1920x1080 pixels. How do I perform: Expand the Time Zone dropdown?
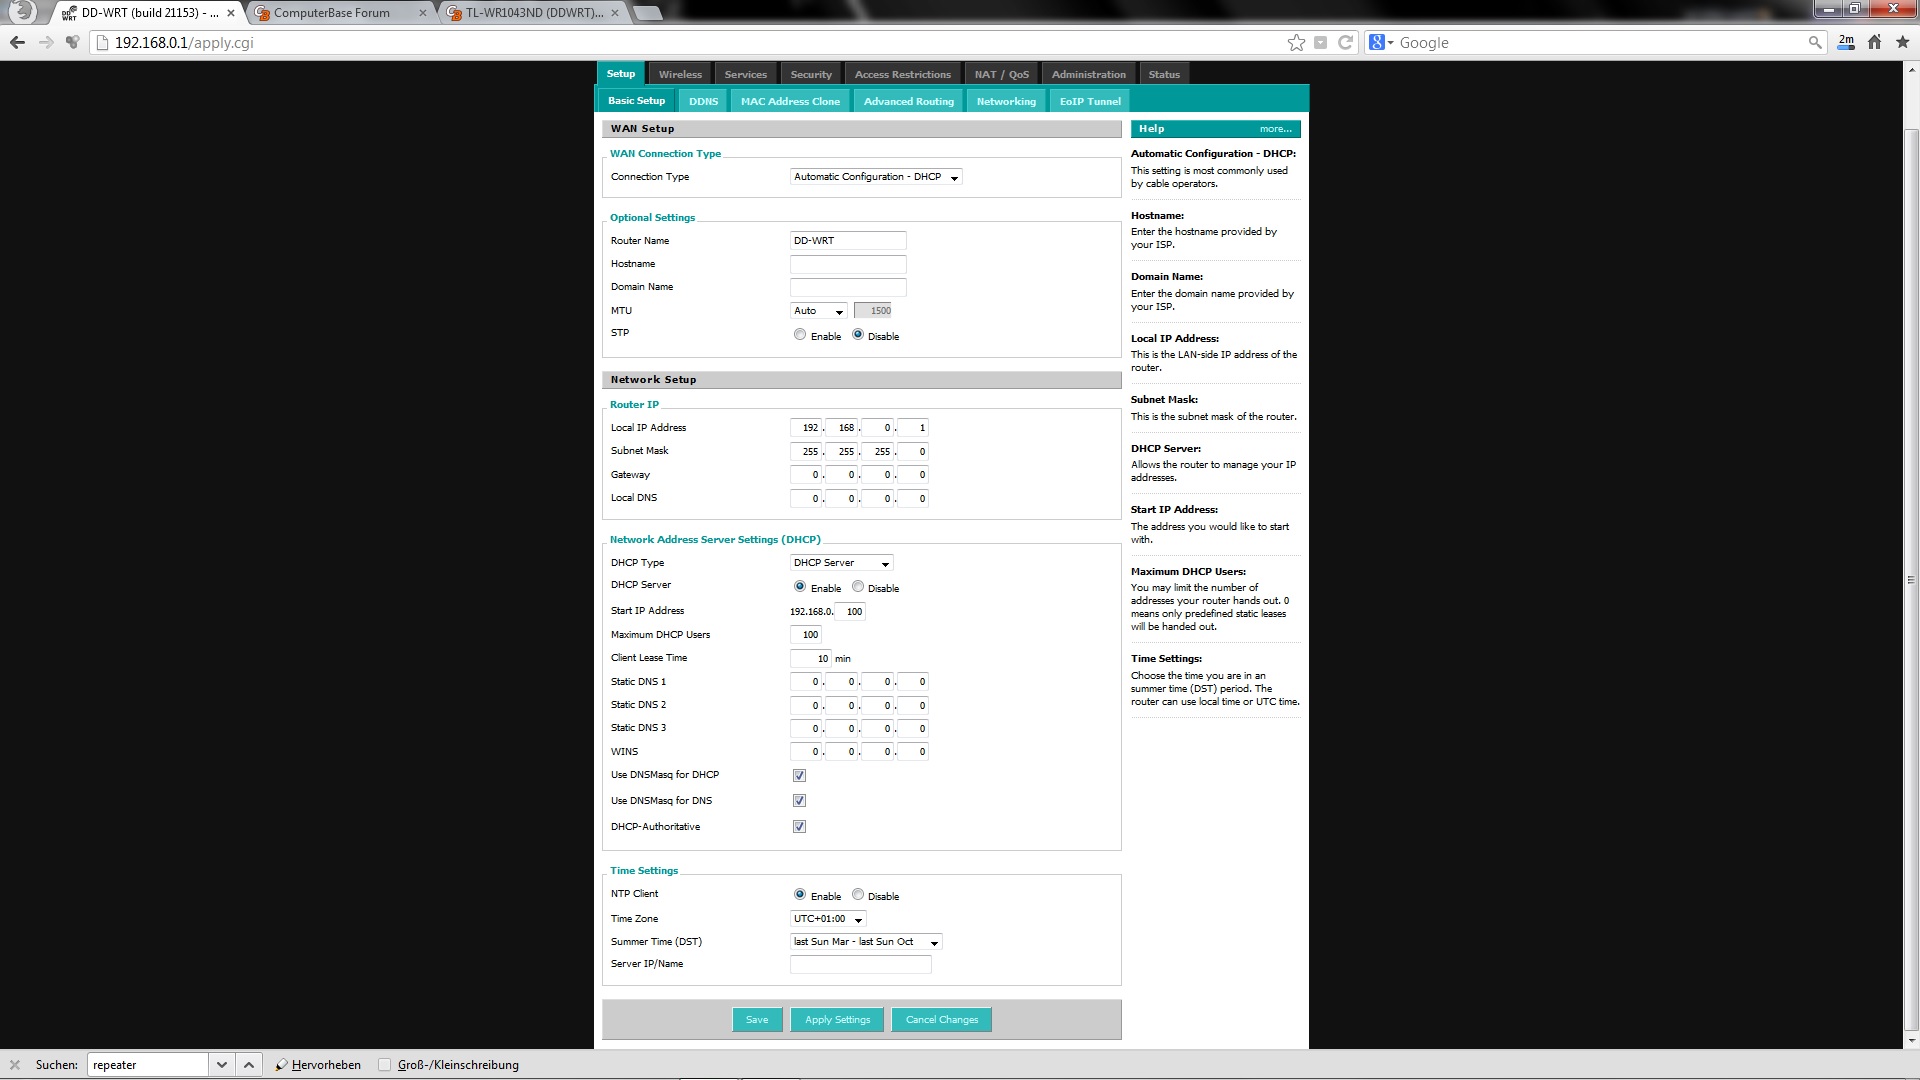pos(828,919)
